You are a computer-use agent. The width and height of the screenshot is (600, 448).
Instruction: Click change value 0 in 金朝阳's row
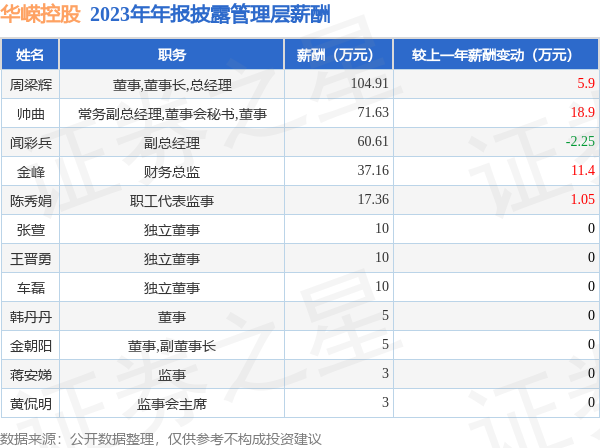[591, 344]
